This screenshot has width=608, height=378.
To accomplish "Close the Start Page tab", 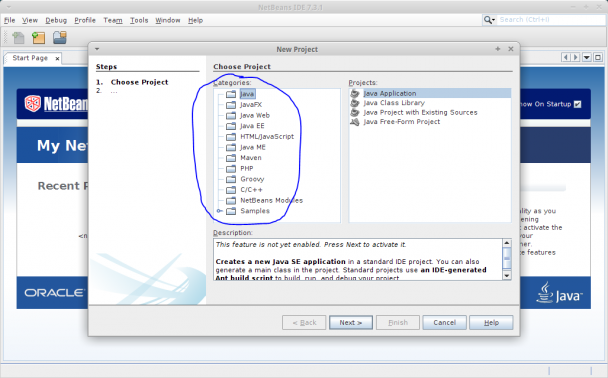I will tap(57, 59).
